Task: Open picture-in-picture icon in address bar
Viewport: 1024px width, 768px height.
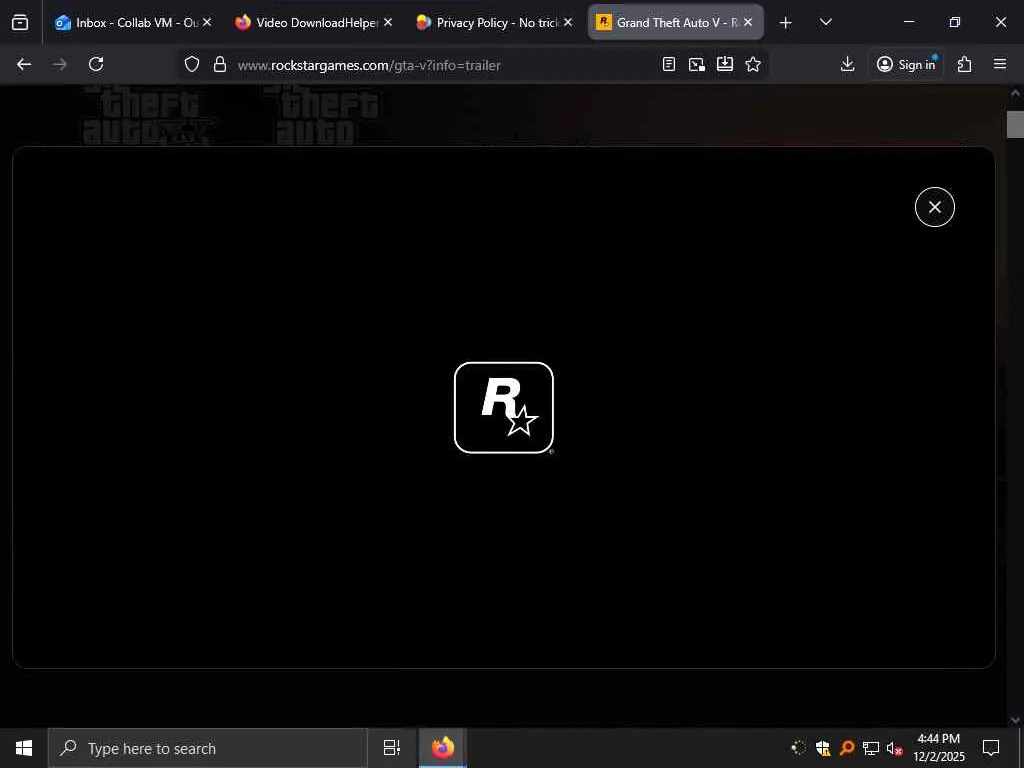Action: tap(697, 64)
